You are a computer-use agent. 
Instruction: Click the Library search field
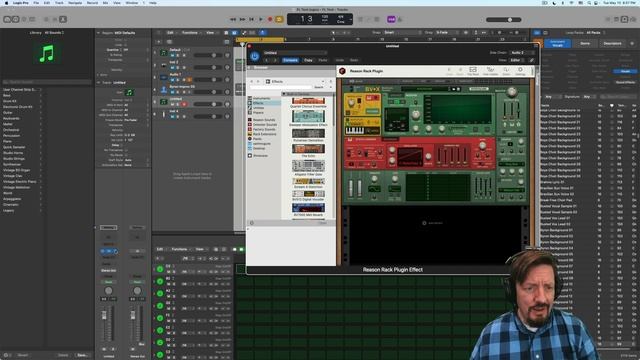click(x=47, y=82)
